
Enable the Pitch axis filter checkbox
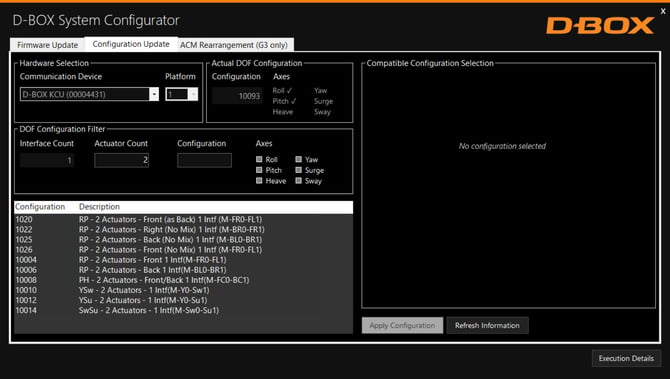click(x=259, y=170)
